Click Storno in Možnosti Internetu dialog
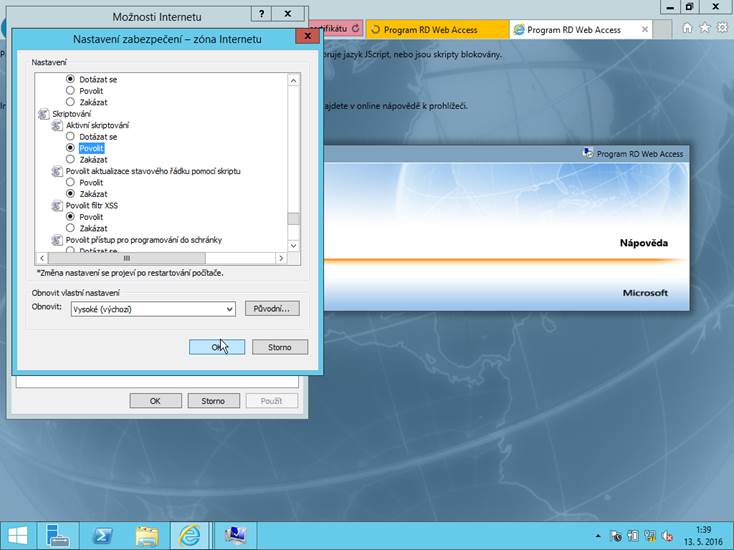This screenshot has width=734, height=550. (213, 401)
